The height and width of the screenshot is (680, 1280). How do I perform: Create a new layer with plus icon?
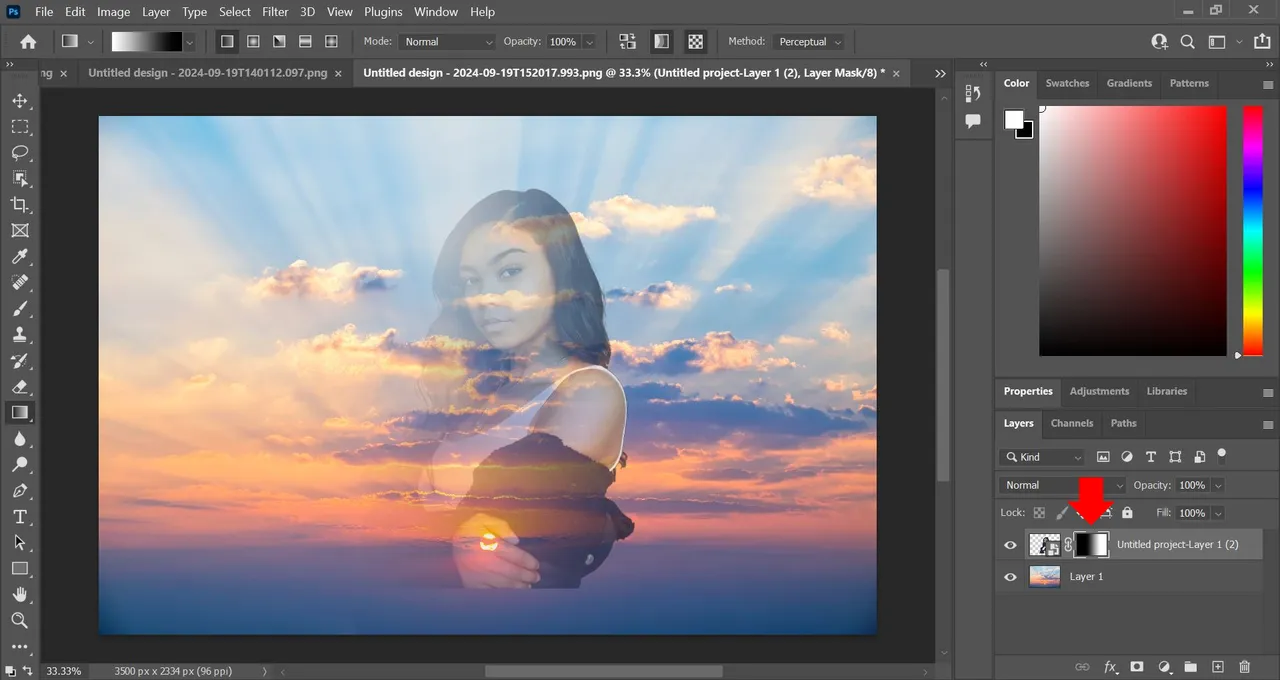tap(1217, 666)
